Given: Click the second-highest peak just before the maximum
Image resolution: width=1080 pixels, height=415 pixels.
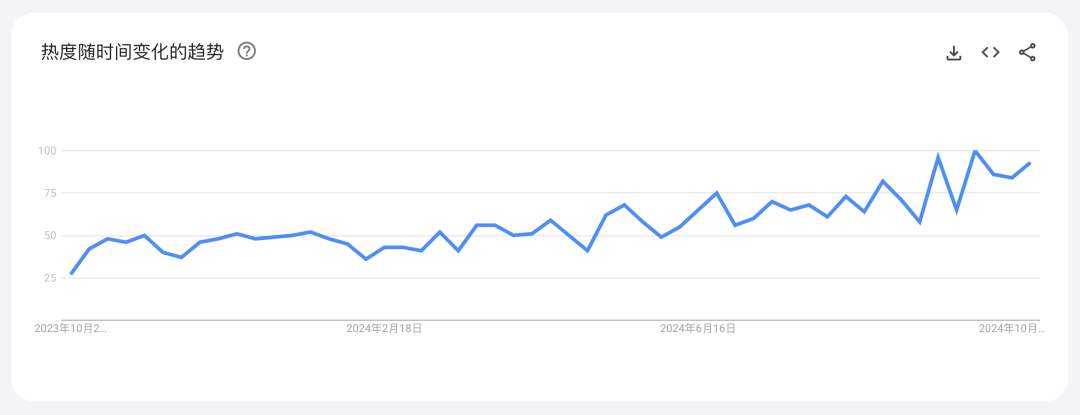Looking at the screenshot, I should [937, 156].
